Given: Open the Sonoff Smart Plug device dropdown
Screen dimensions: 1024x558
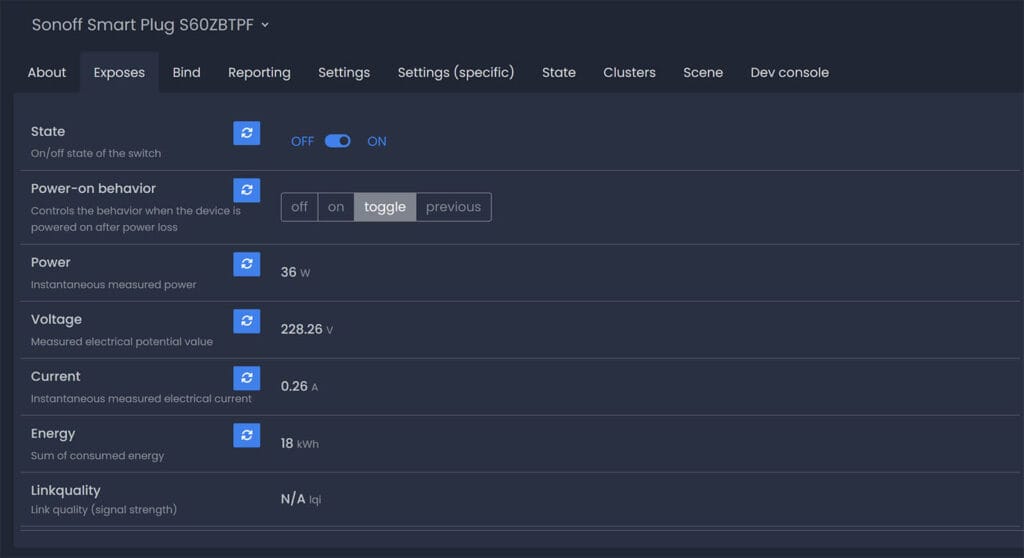Looking at the screenshot, I should pyautogui.click(x=150, y=25).
